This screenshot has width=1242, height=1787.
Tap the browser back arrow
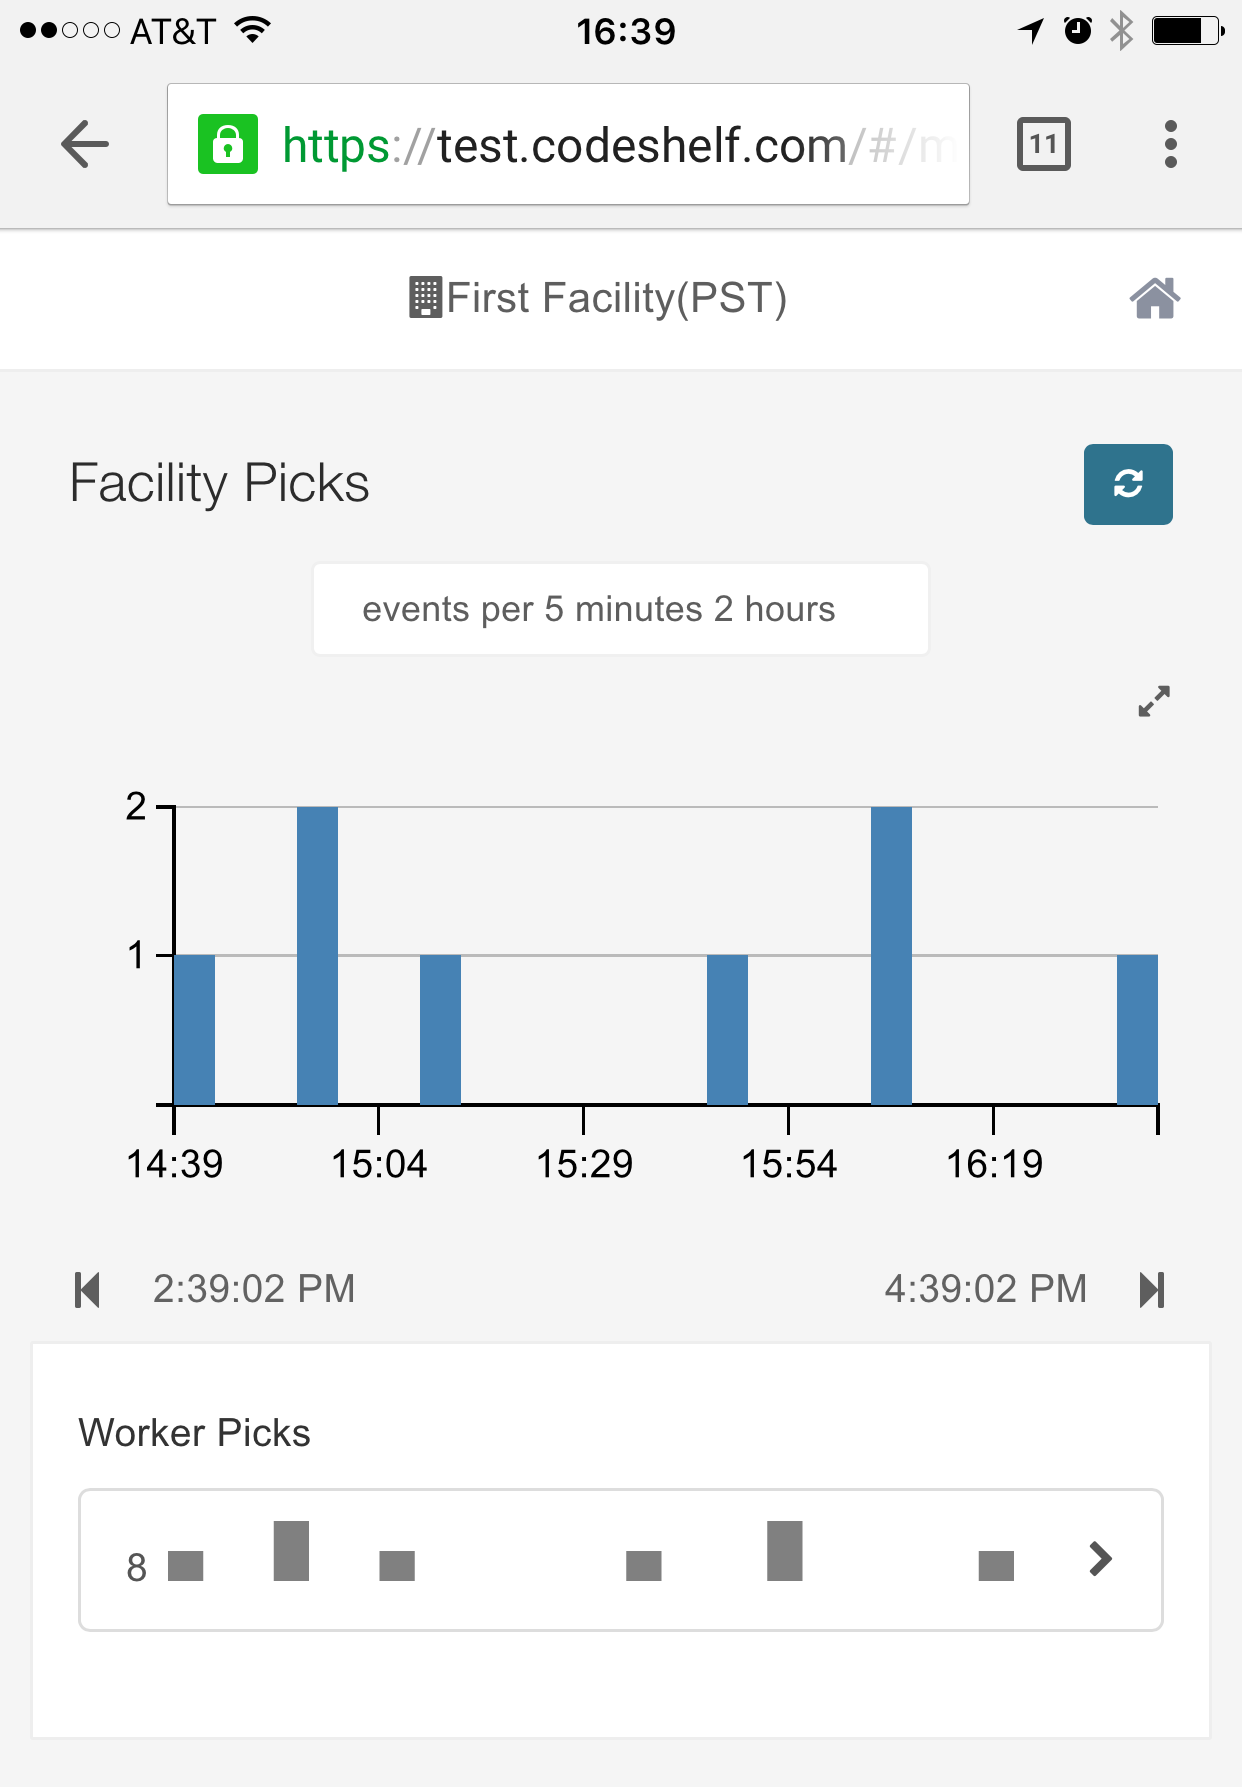tap(84, 144)
